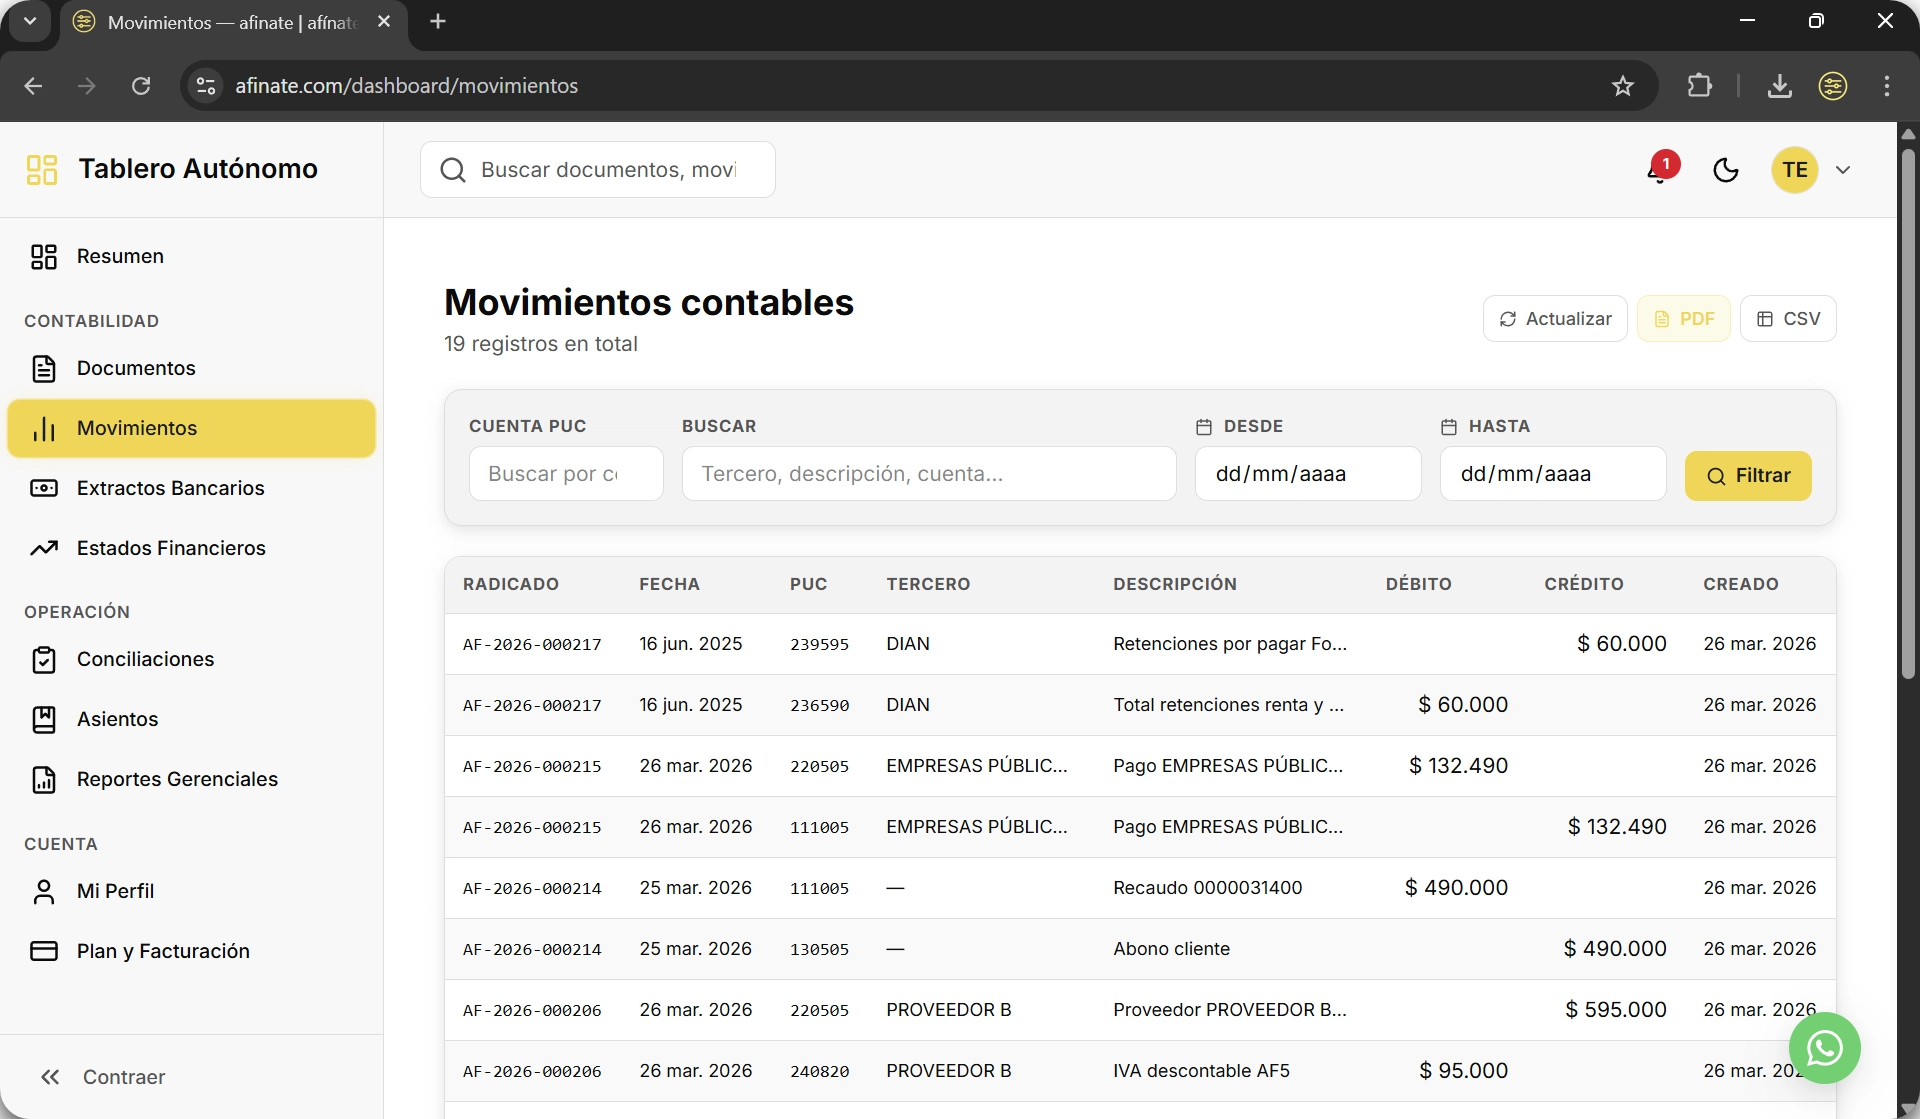Click the Extractos Bancarios icon
This screenshot has width=1920, height=1119.
46,488
